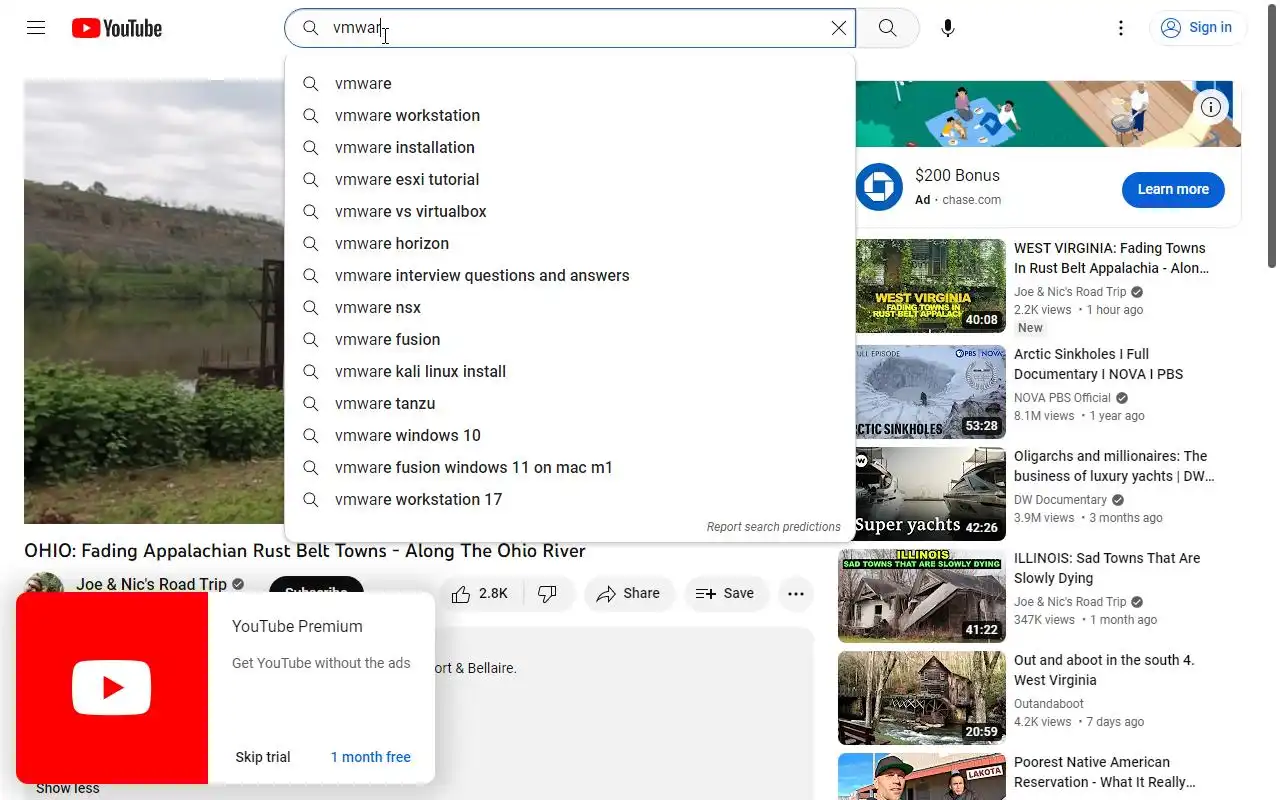Select 'vmware windows 10' suggestion

570,436
